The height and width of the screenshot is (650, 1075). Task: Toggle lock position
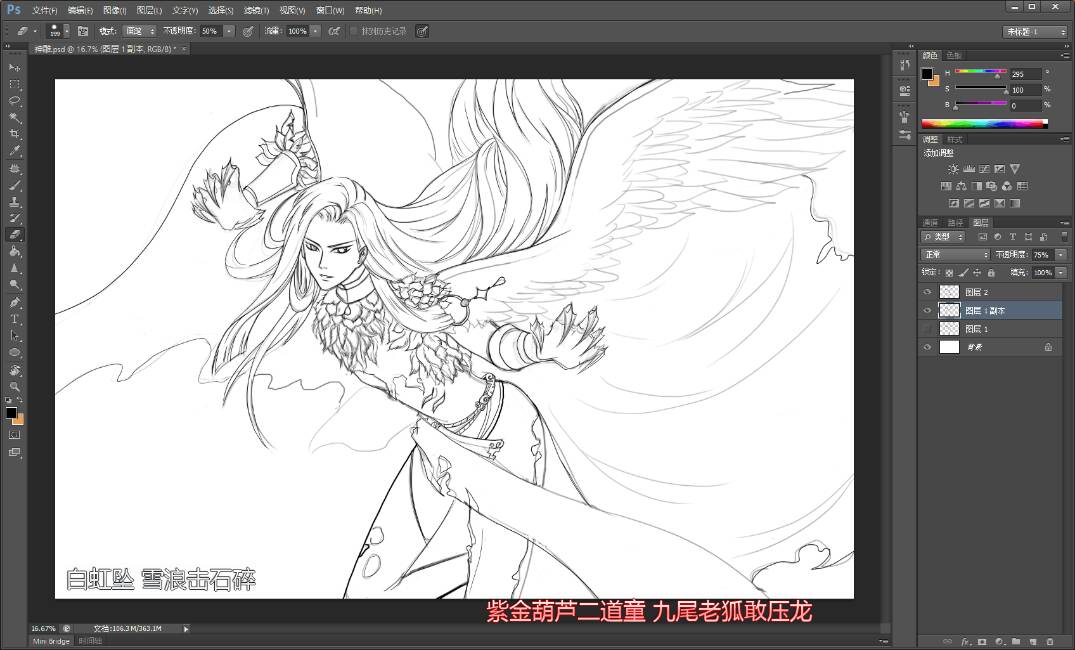click(977, 273)
